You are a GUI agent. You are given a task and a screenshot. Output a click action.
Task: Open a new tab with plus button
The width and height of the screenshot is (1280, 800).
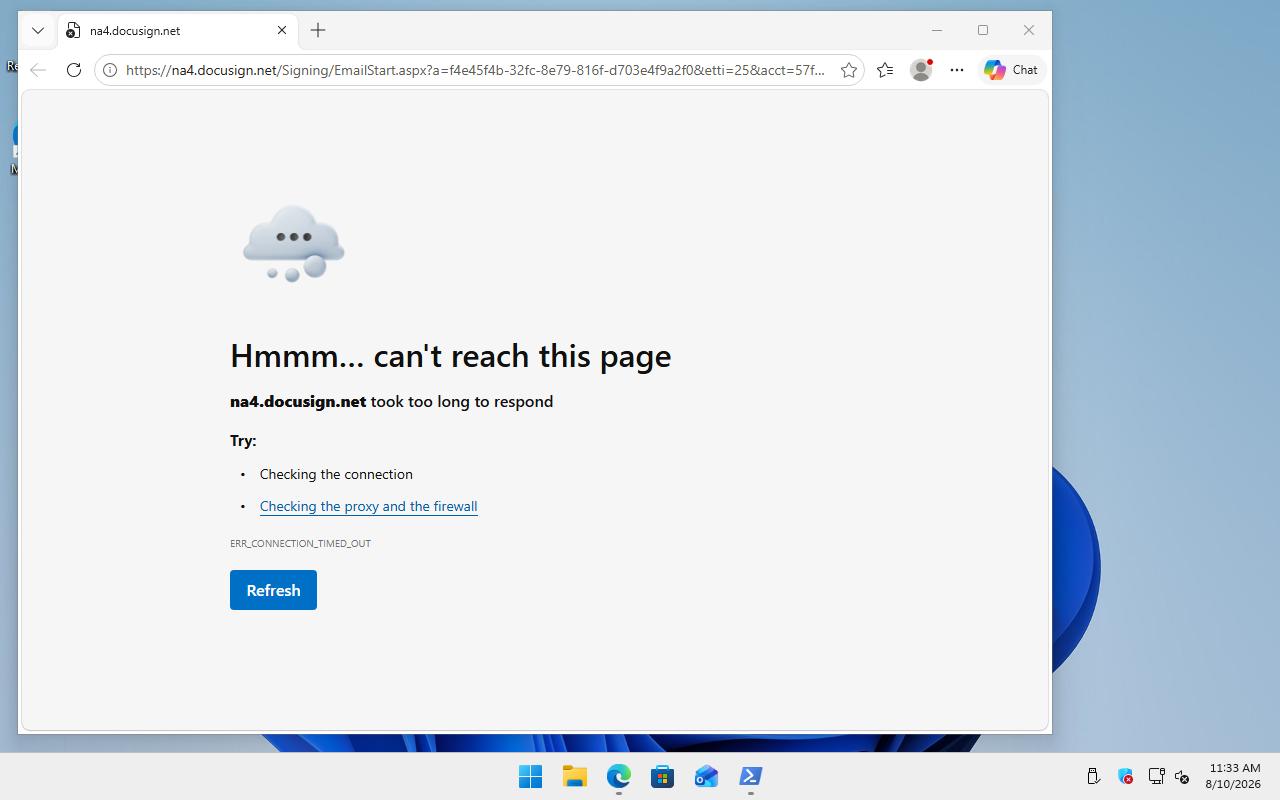pos(318,30)
